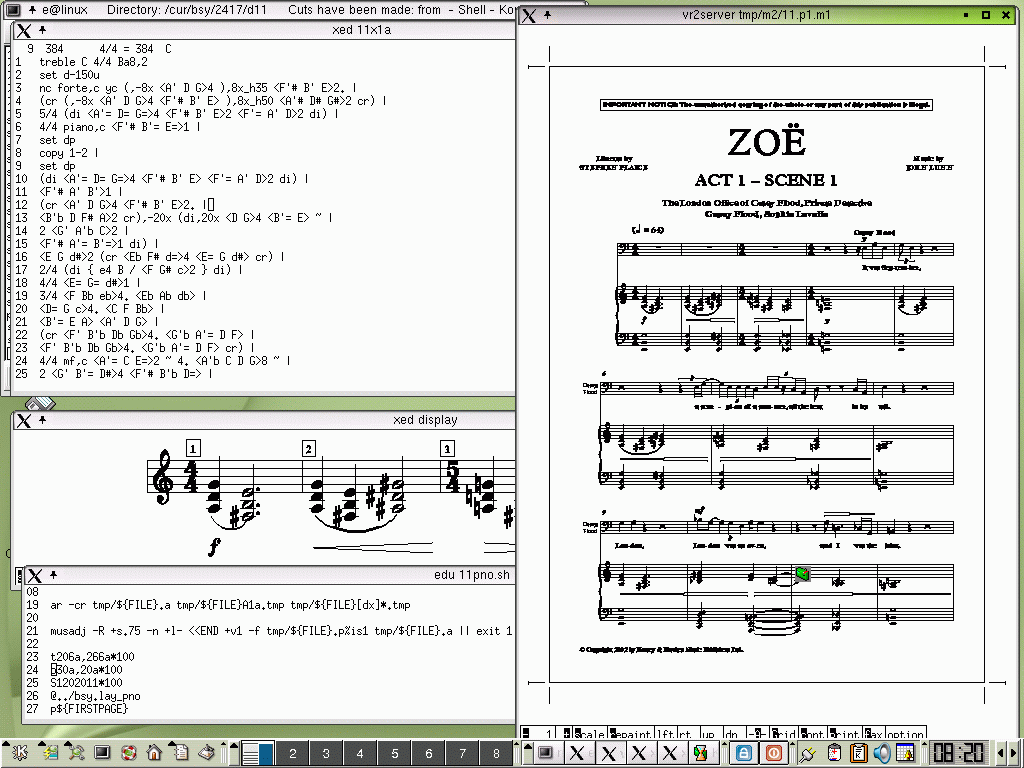The width and height of the screenshot is (1024, 768).
Task: Click the Repaint button in vr2server toolbar
Action: pyautogui.click(x=632, y=734)
